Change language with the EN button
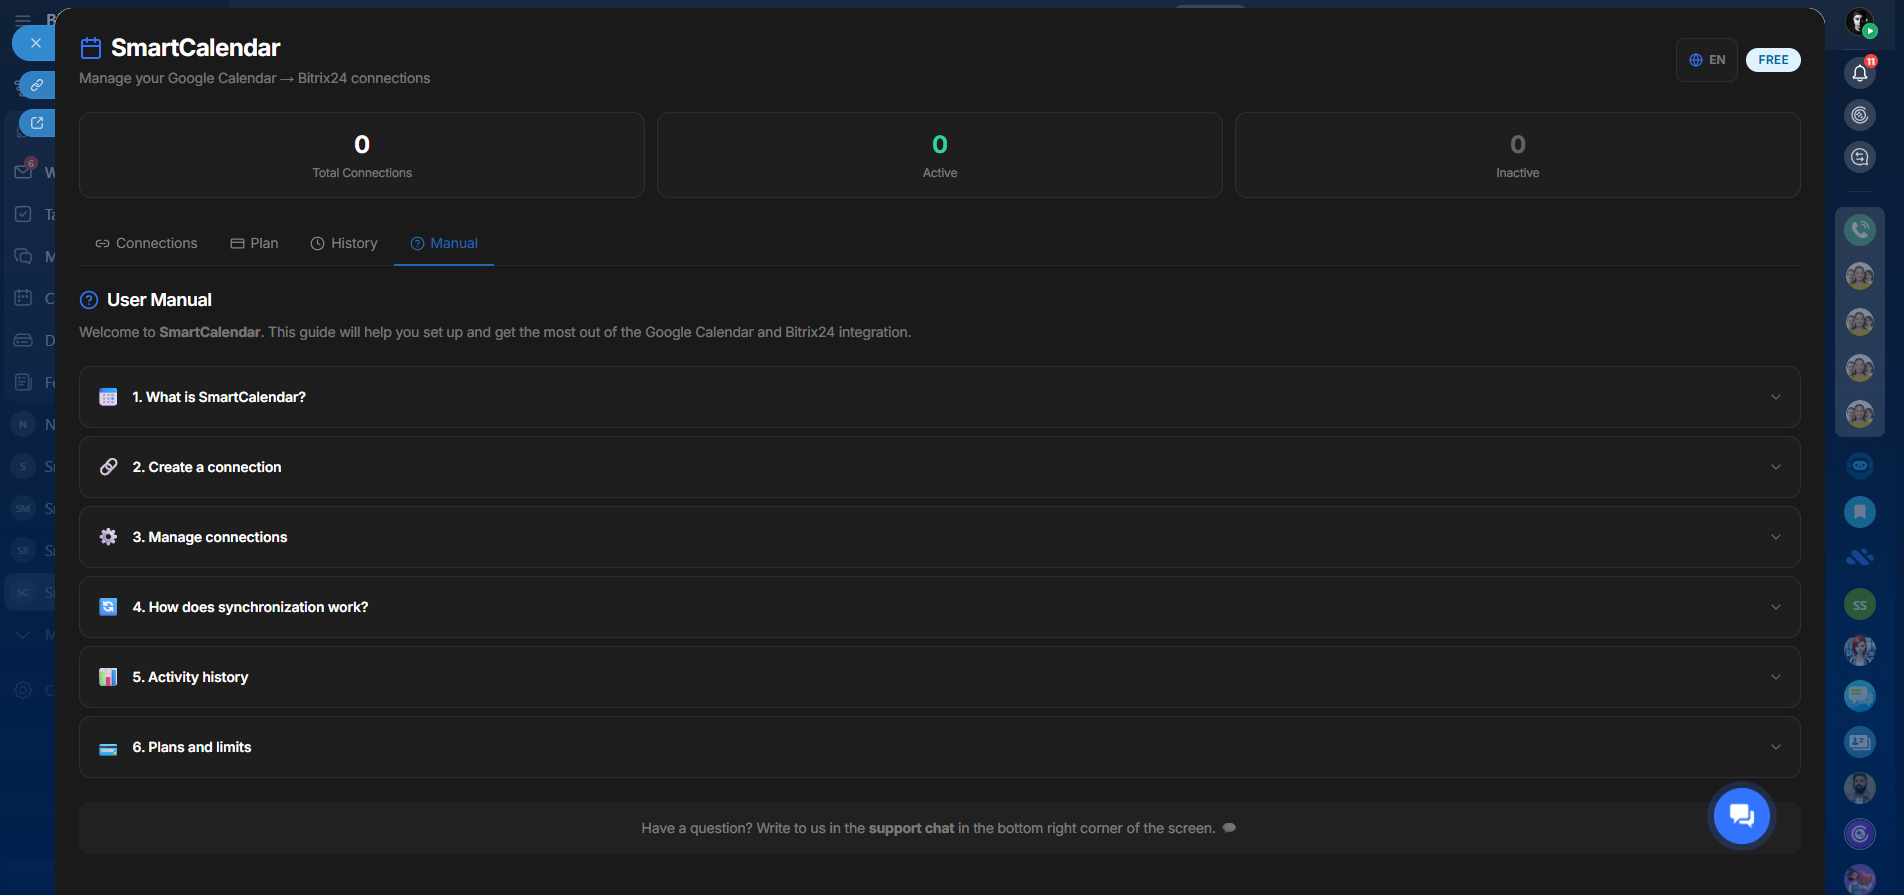Viewport: 1904px width, 895px height. pos(1707,60)
